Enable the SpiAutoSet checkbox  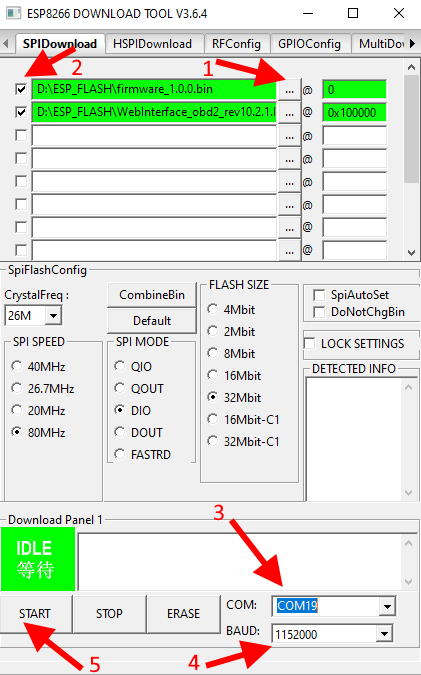(319, 295)
